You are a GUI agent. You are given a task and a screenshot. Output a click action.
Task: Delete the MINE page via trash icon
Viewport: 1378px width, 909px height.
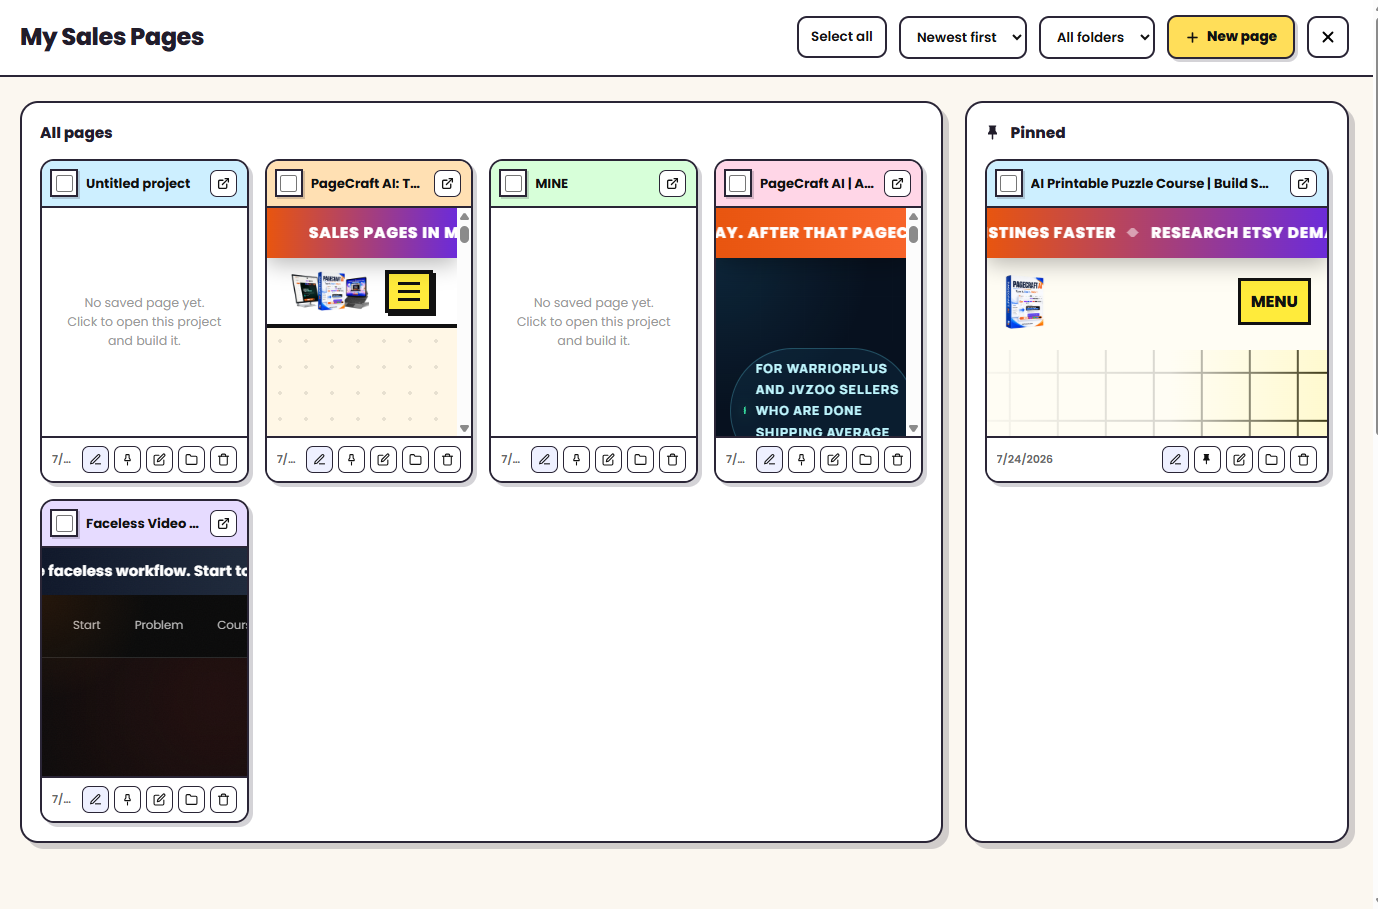(x=672, y=460)
